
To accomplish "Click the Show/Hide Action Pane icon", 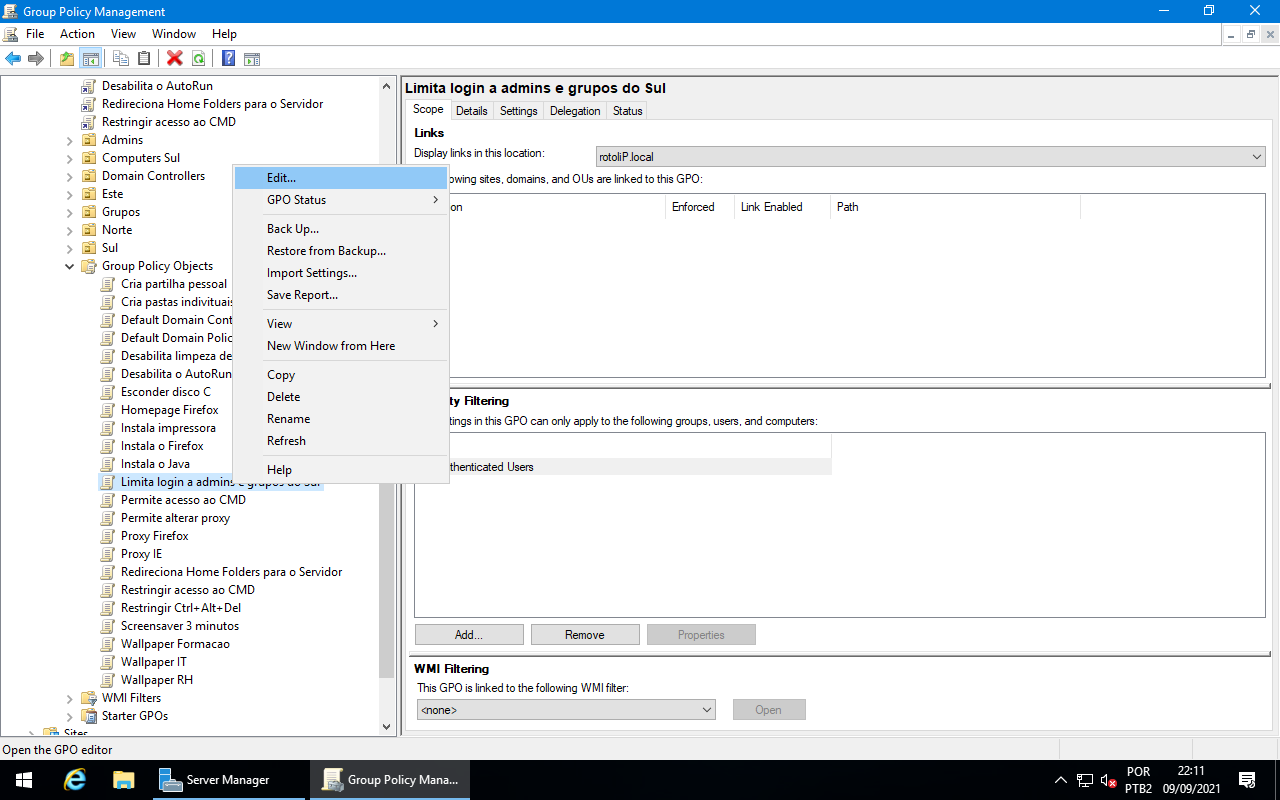I will pos(252,59).
